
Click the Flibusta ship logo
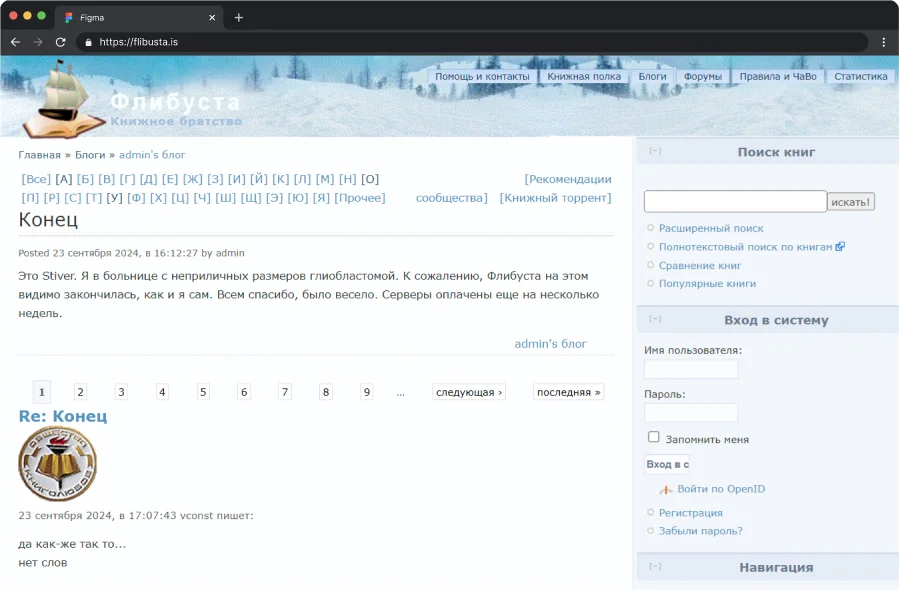62,98
